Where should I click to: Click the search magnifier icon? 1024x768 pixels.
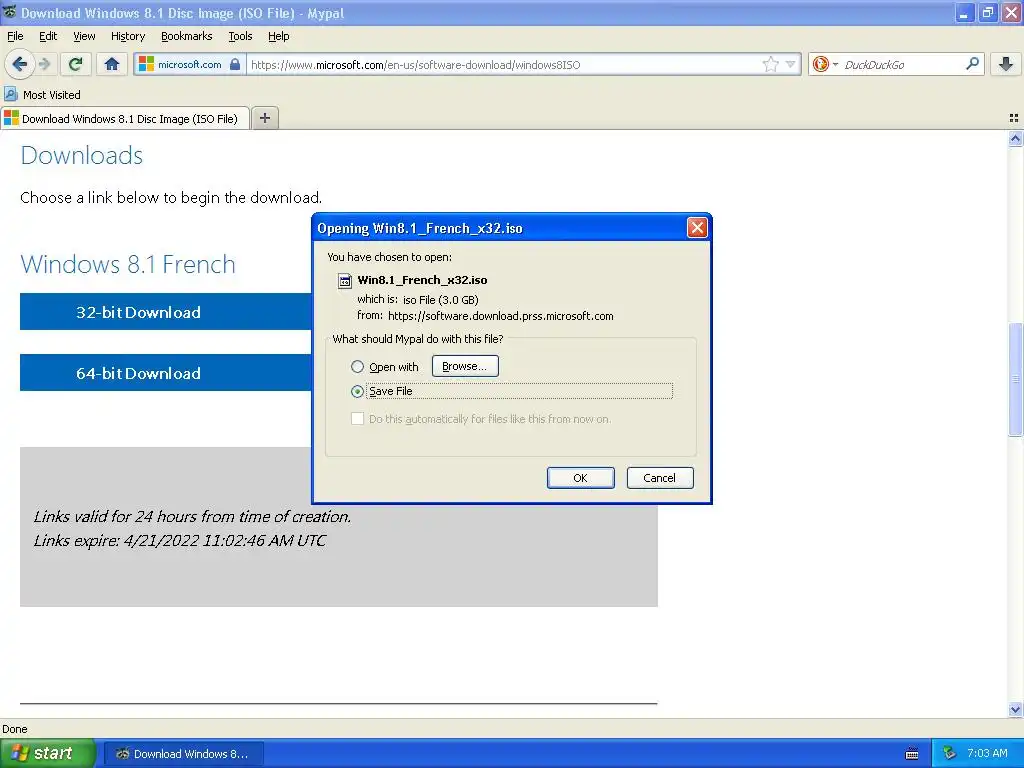(972, 63)
